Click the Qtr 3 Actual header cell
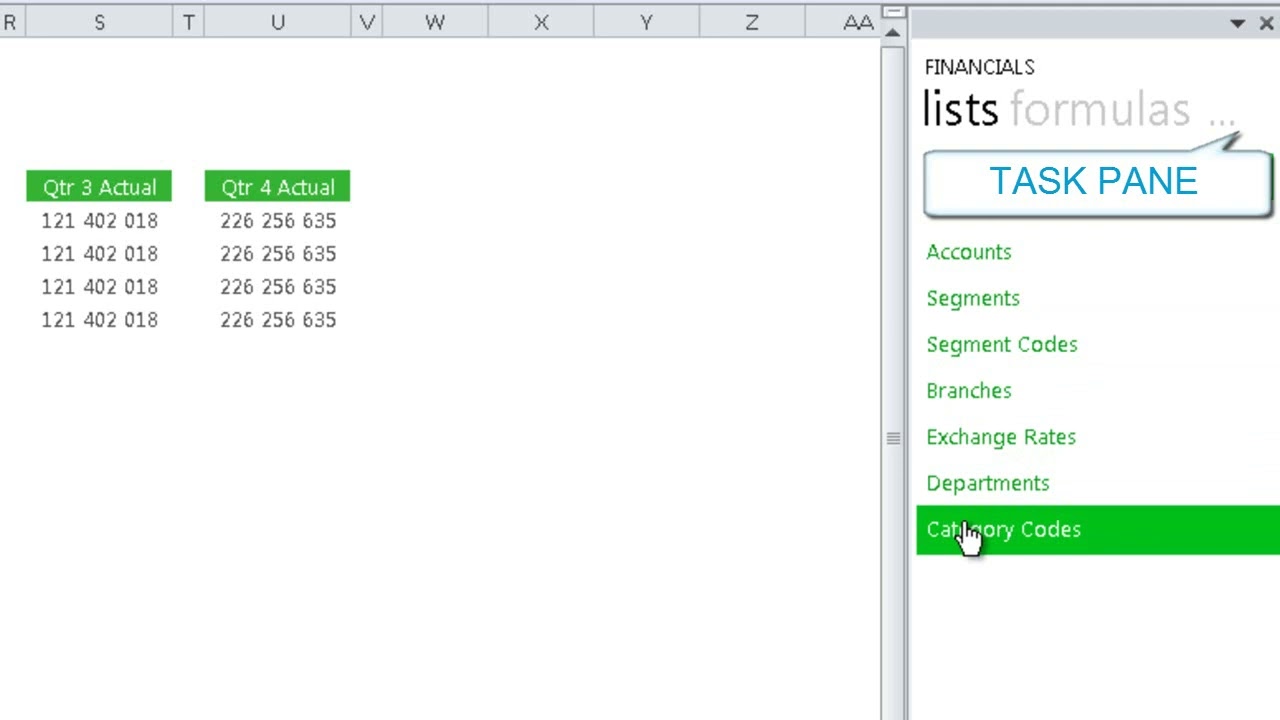 click(99, 187)
